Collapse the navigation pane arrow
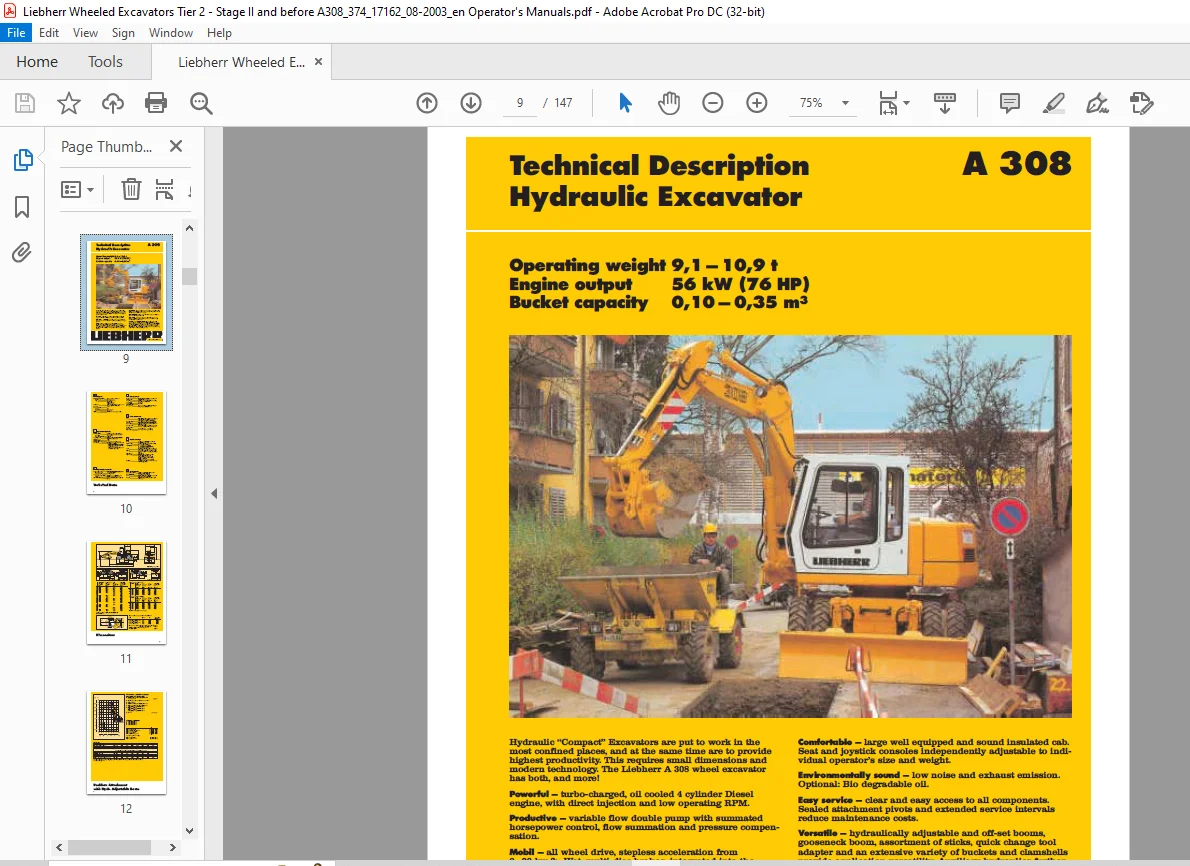 tap(214, 493)
